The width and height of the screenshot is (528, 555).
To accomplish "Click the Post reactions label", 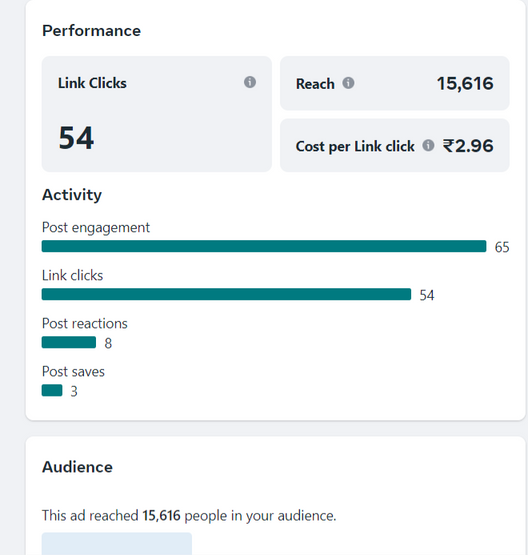I will point(85,324).
